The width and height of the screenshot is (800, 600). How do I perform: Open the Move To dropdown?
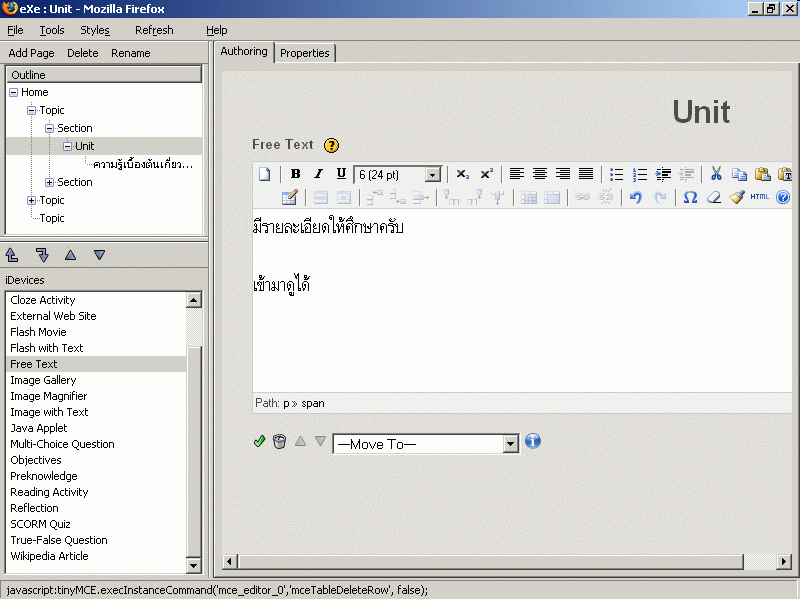click(426, 444)
